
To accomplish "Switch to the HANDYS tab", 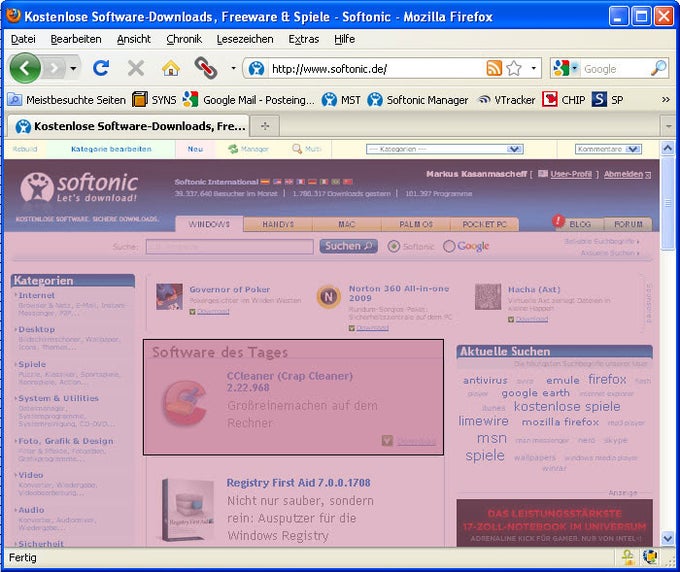I will point(278,224).
